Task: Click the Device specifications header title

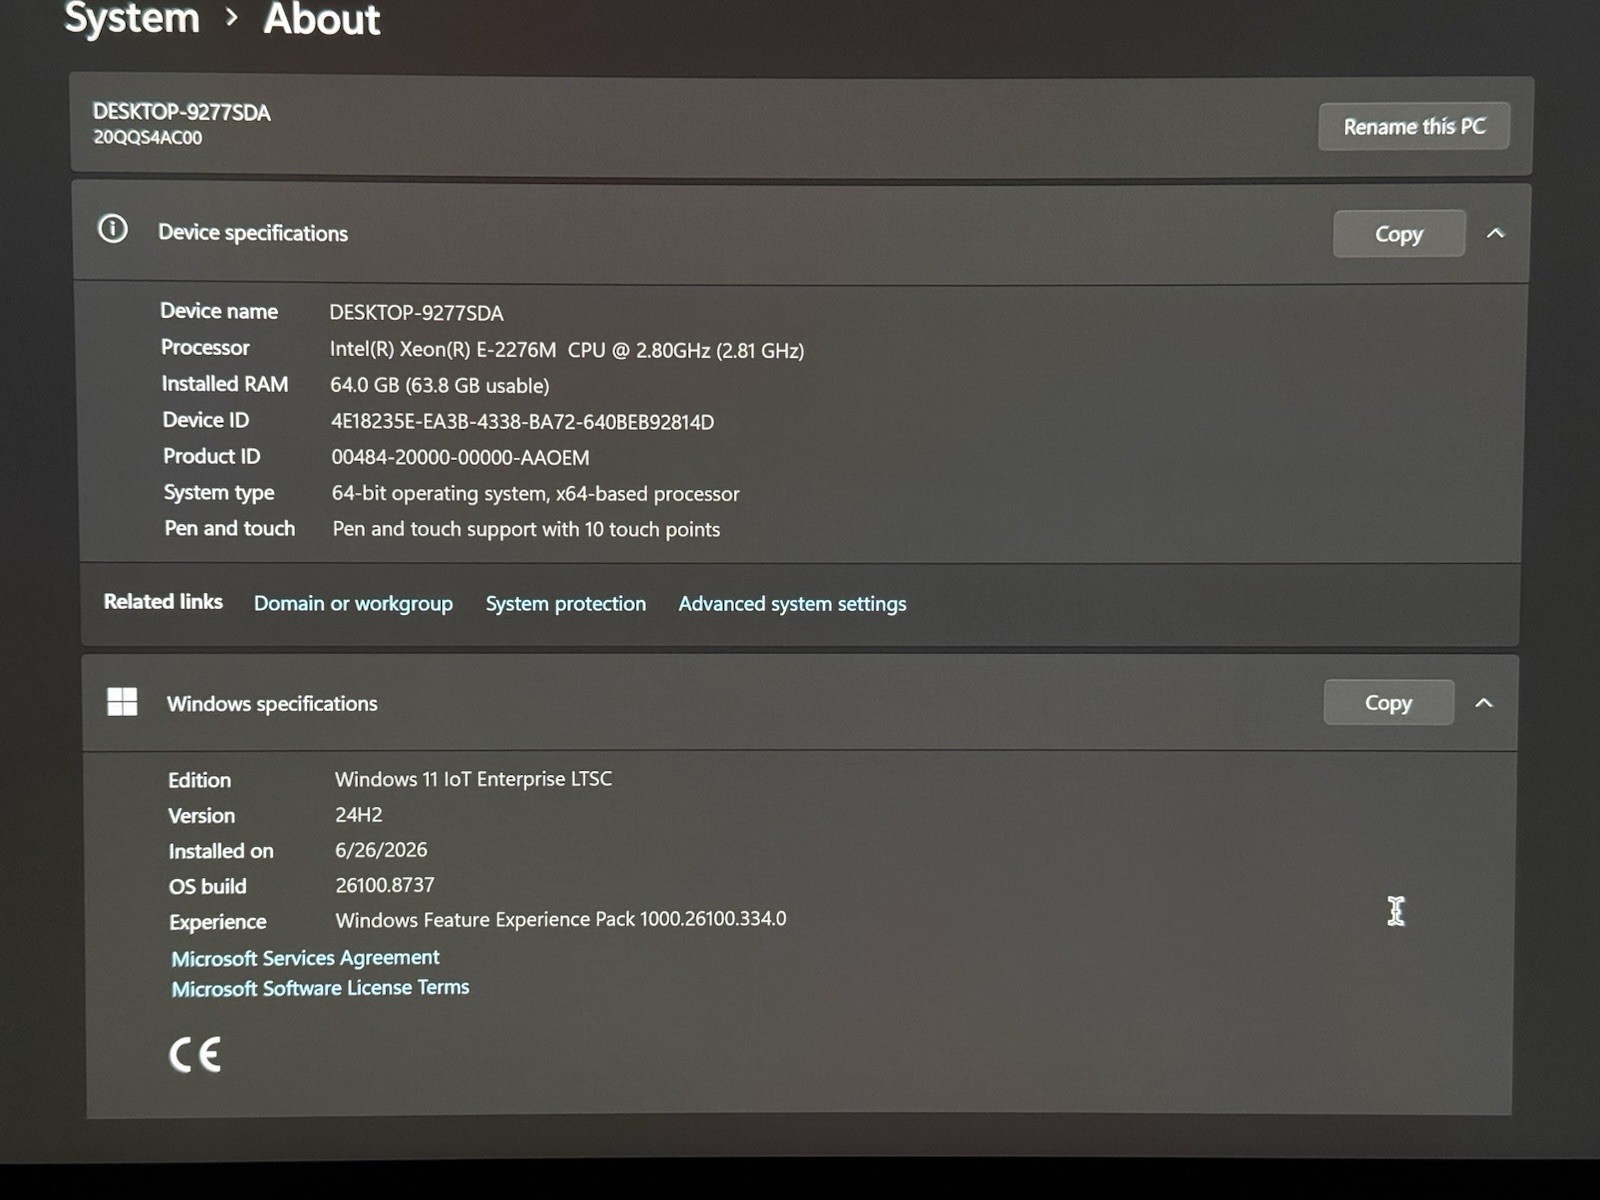Action: tap(253, 233)
